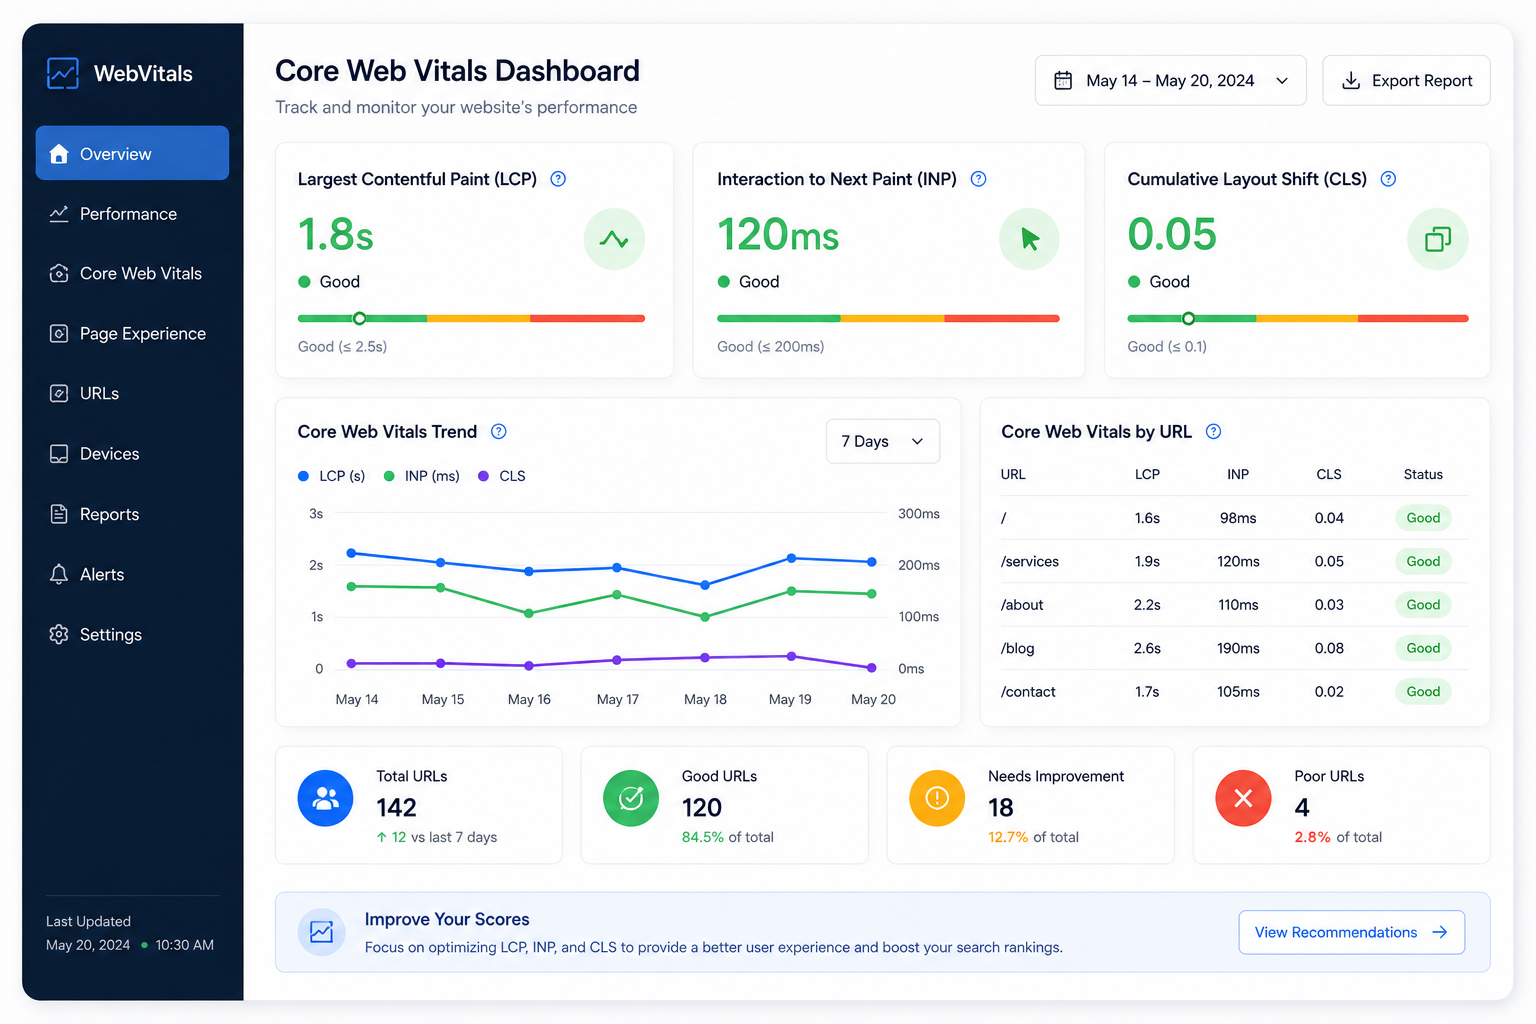Viewport: 1536px width, 1024px height.
Task: Click the download icon on Export Report
Action: pos(1350,80)
